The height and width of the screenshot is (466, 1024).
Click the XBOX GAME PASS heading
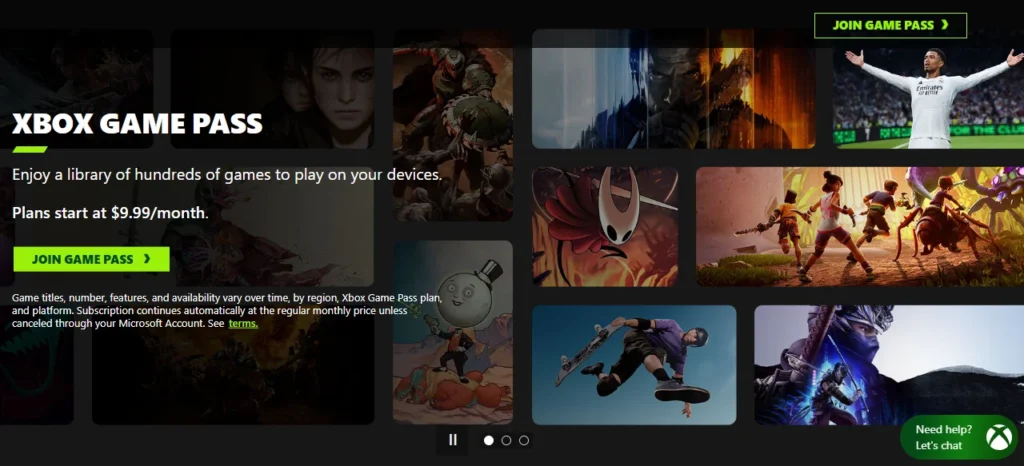(138, 123)
